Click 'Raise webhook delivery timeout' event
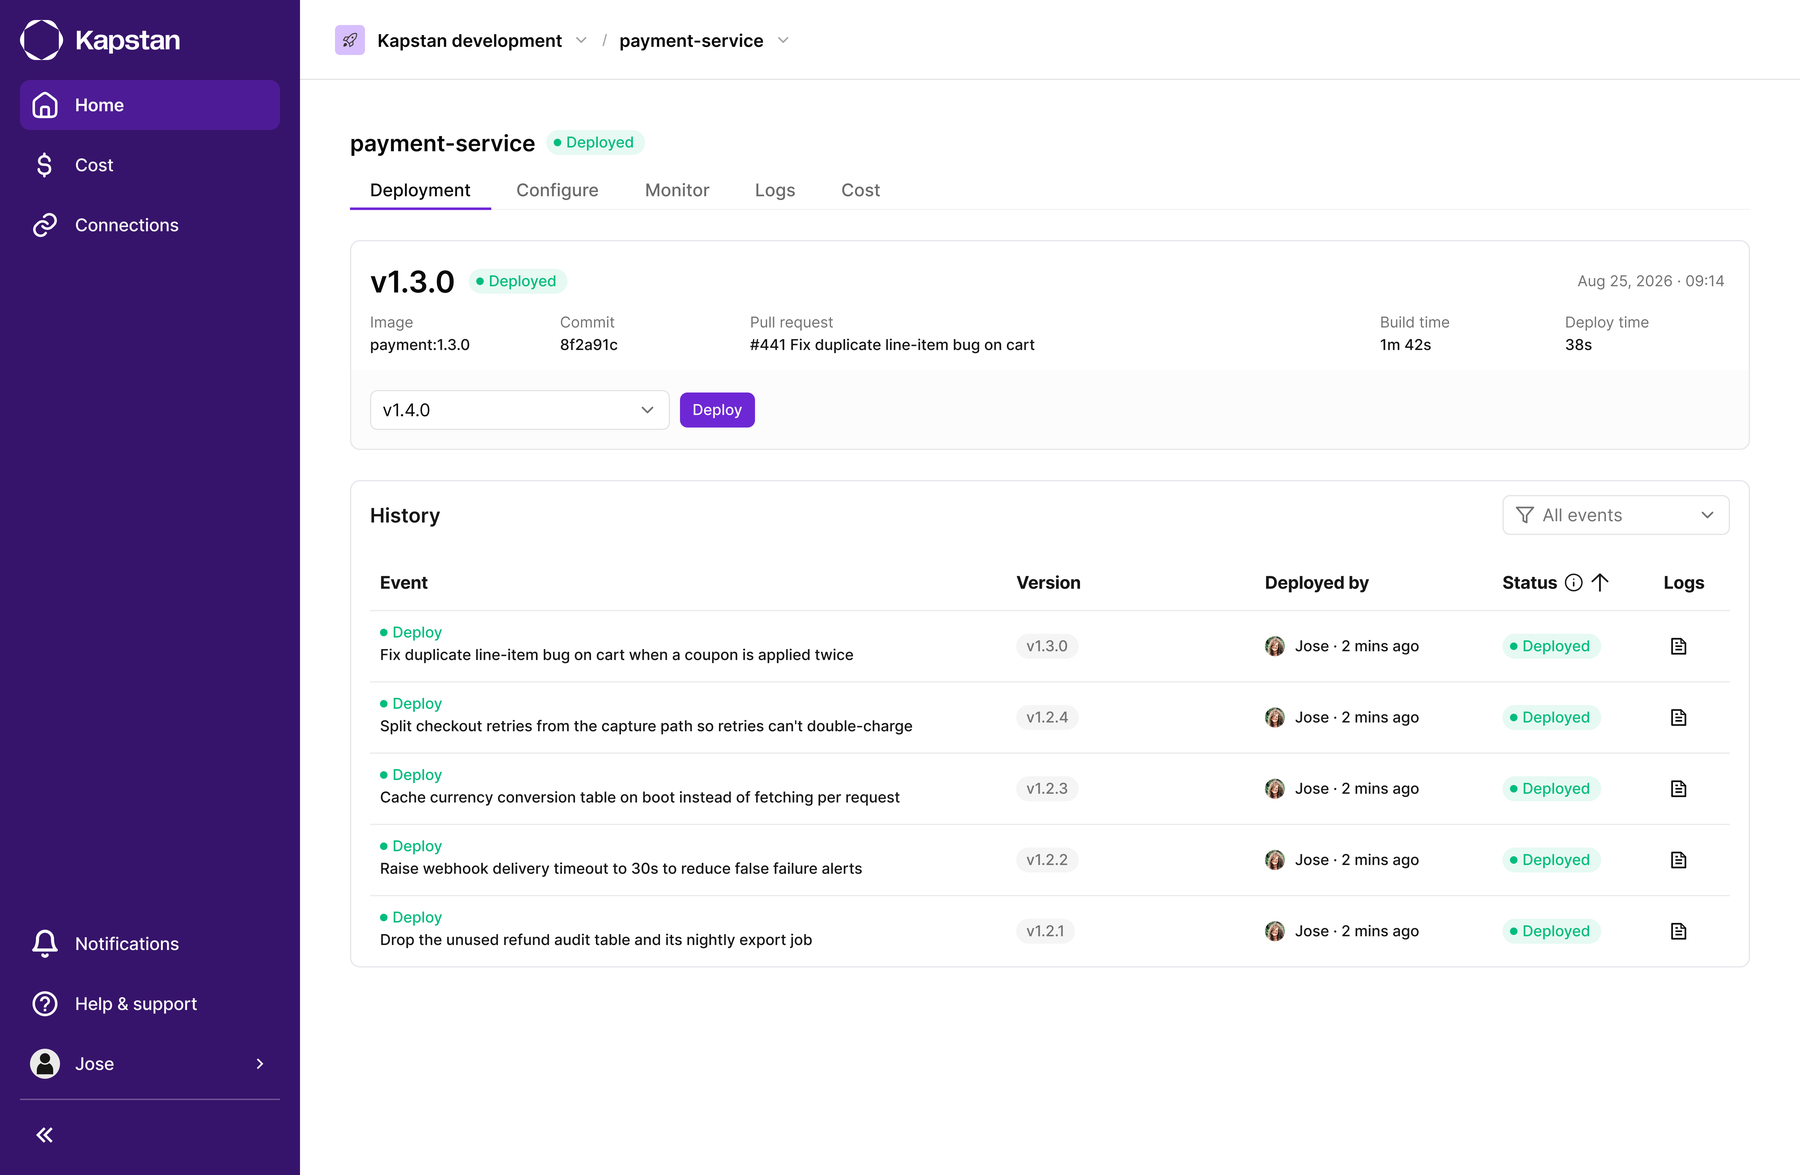Image resolution: width=1800 pixels, height=1175 pixels. pos(621,869)
